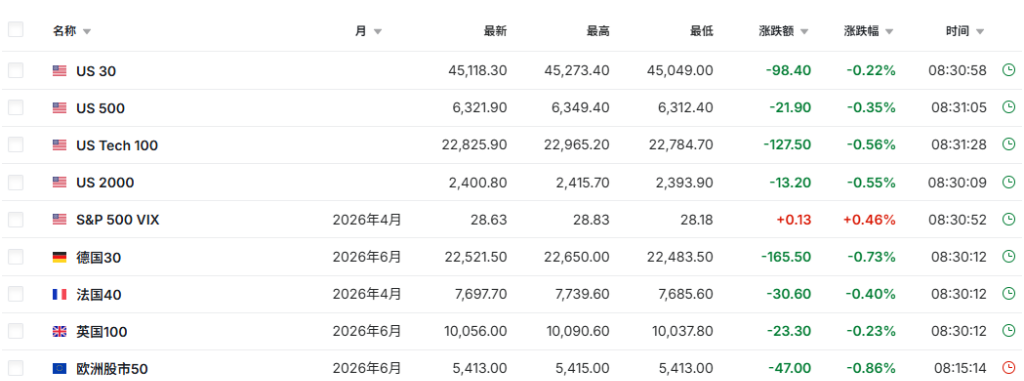Check the US 30 row checkbox
Image resolution: width=1024 pixels, height=381 pixels.
point(16,70)
